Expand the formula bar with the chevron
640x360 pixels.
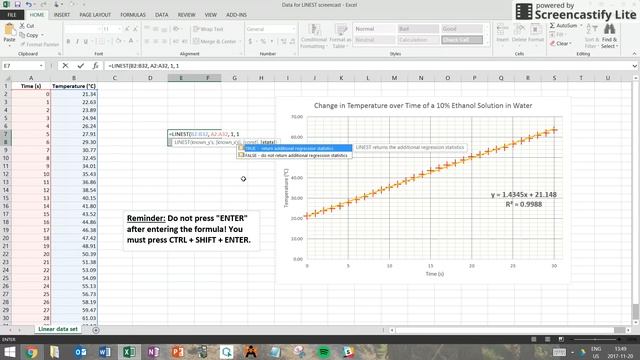[634, 66]
